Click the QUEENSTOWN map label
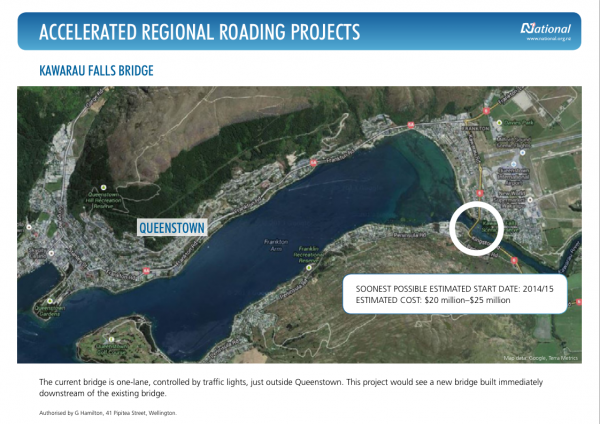Image resolution: width=600 pixels, height=424 pixels. 172,228
